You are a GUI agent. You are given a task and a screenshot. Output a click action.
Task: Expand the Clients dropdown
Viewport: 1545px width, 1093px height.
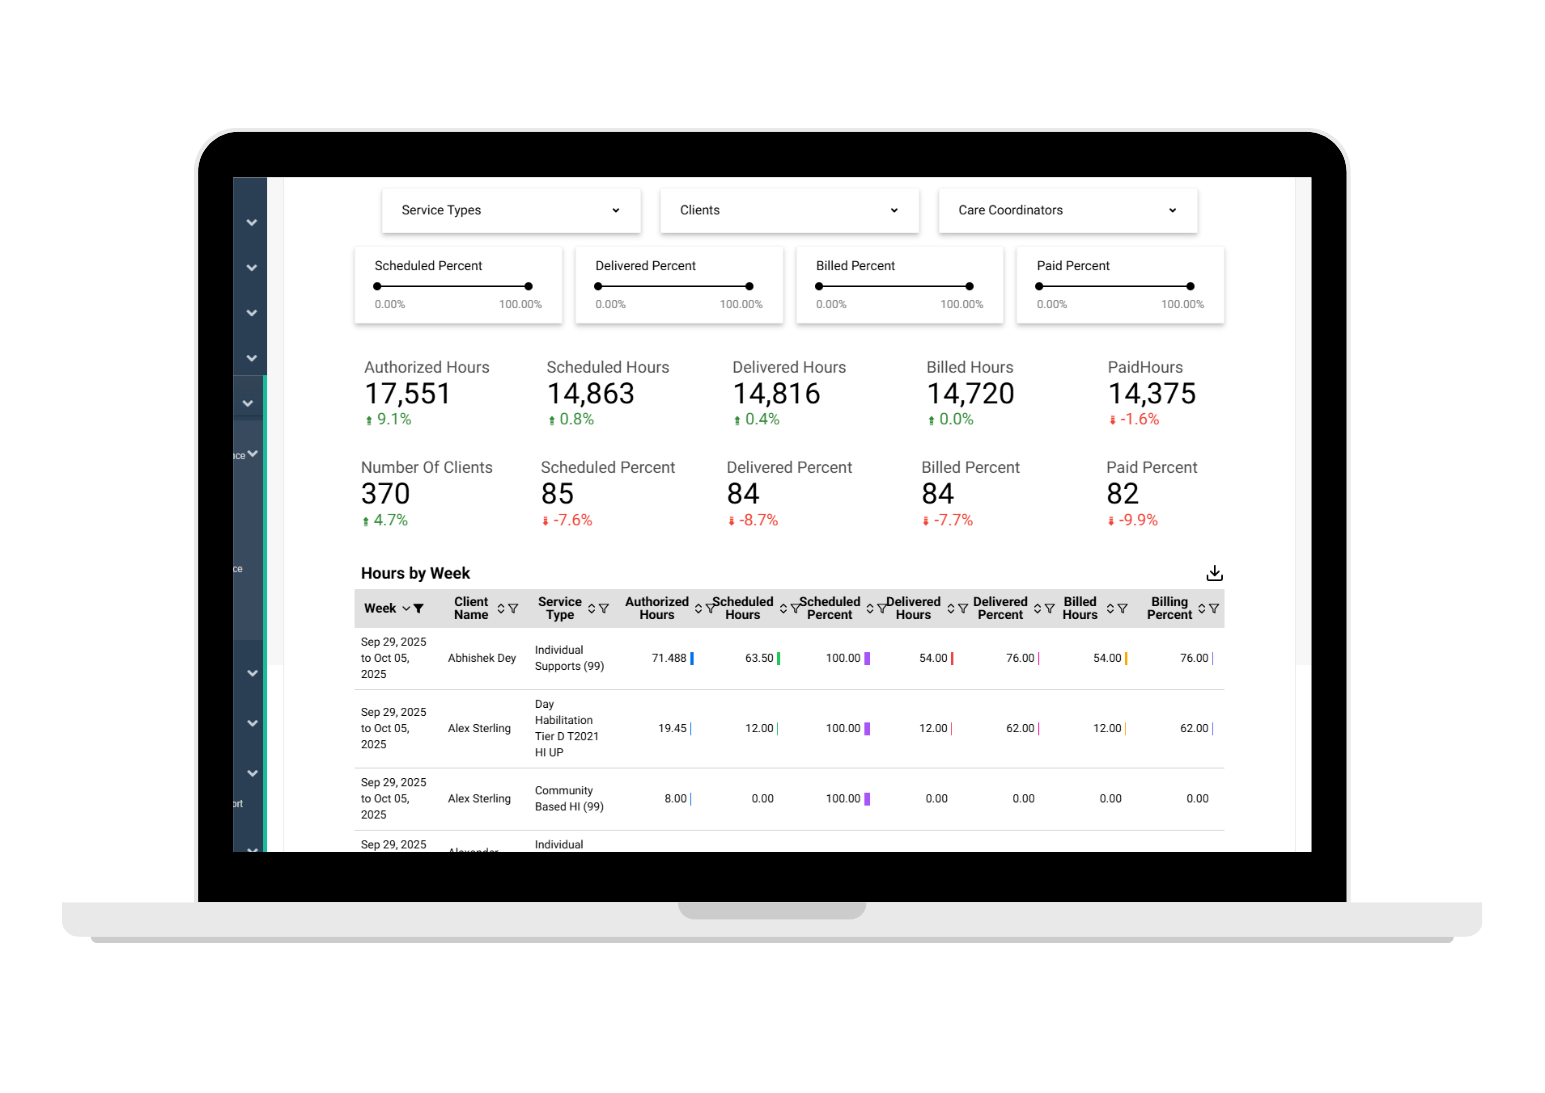coord(789,211)
